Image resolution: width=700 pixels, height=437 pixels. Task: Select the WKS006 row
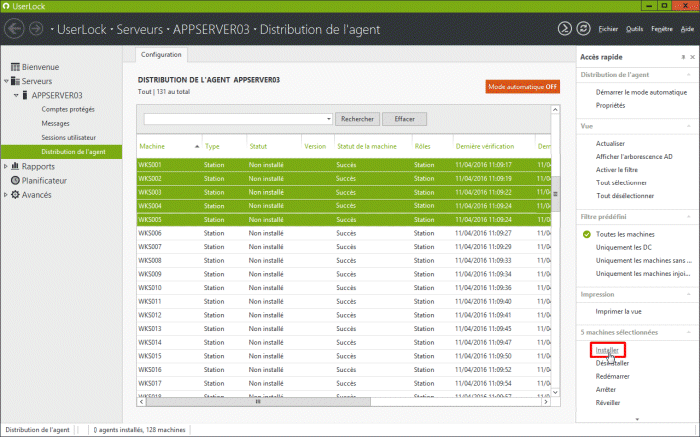point(344,233)
